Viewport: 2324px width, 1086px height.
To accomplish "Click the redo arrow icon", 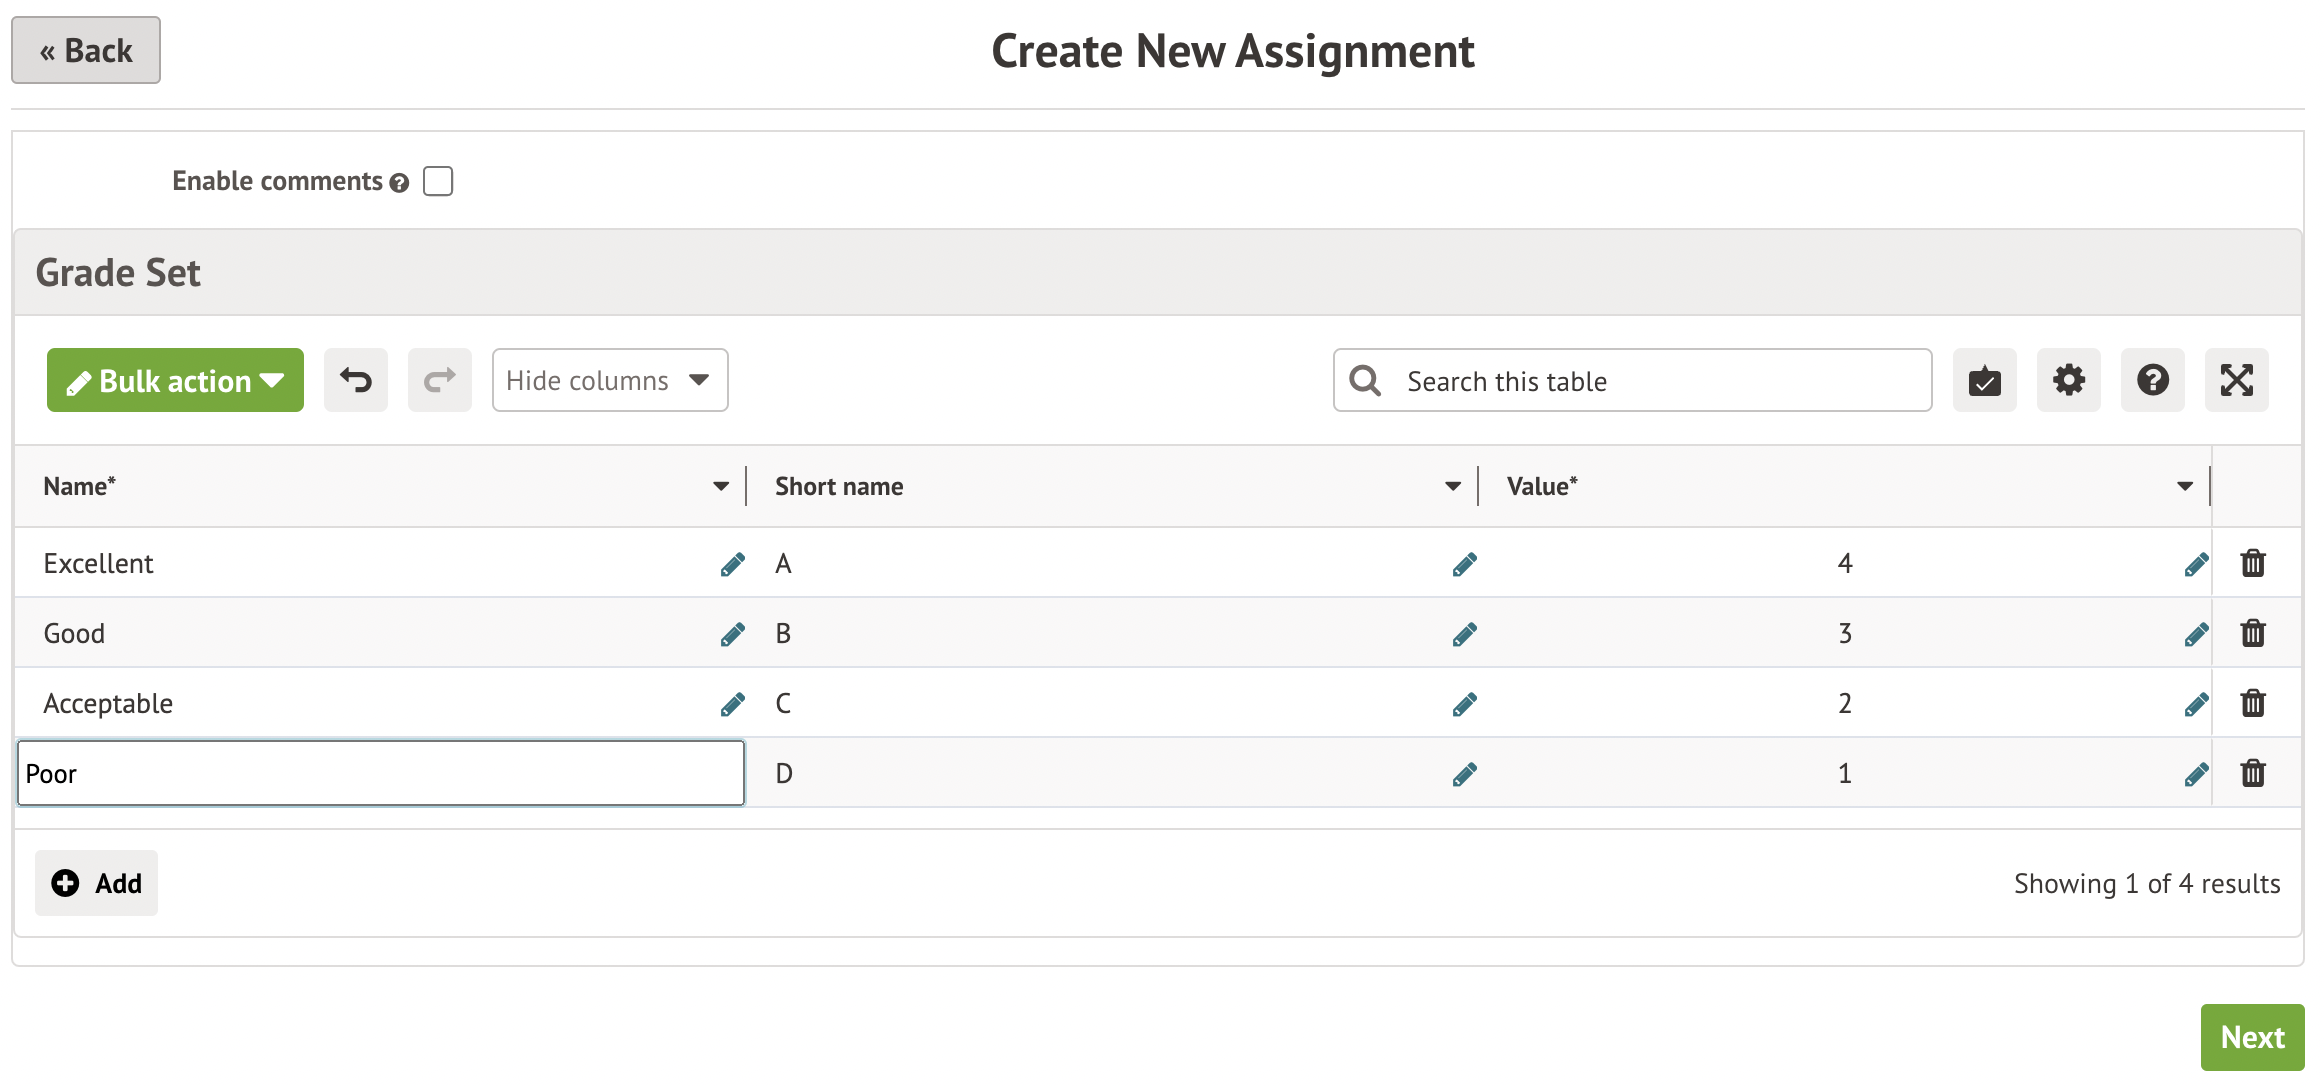I will [439, 380].
